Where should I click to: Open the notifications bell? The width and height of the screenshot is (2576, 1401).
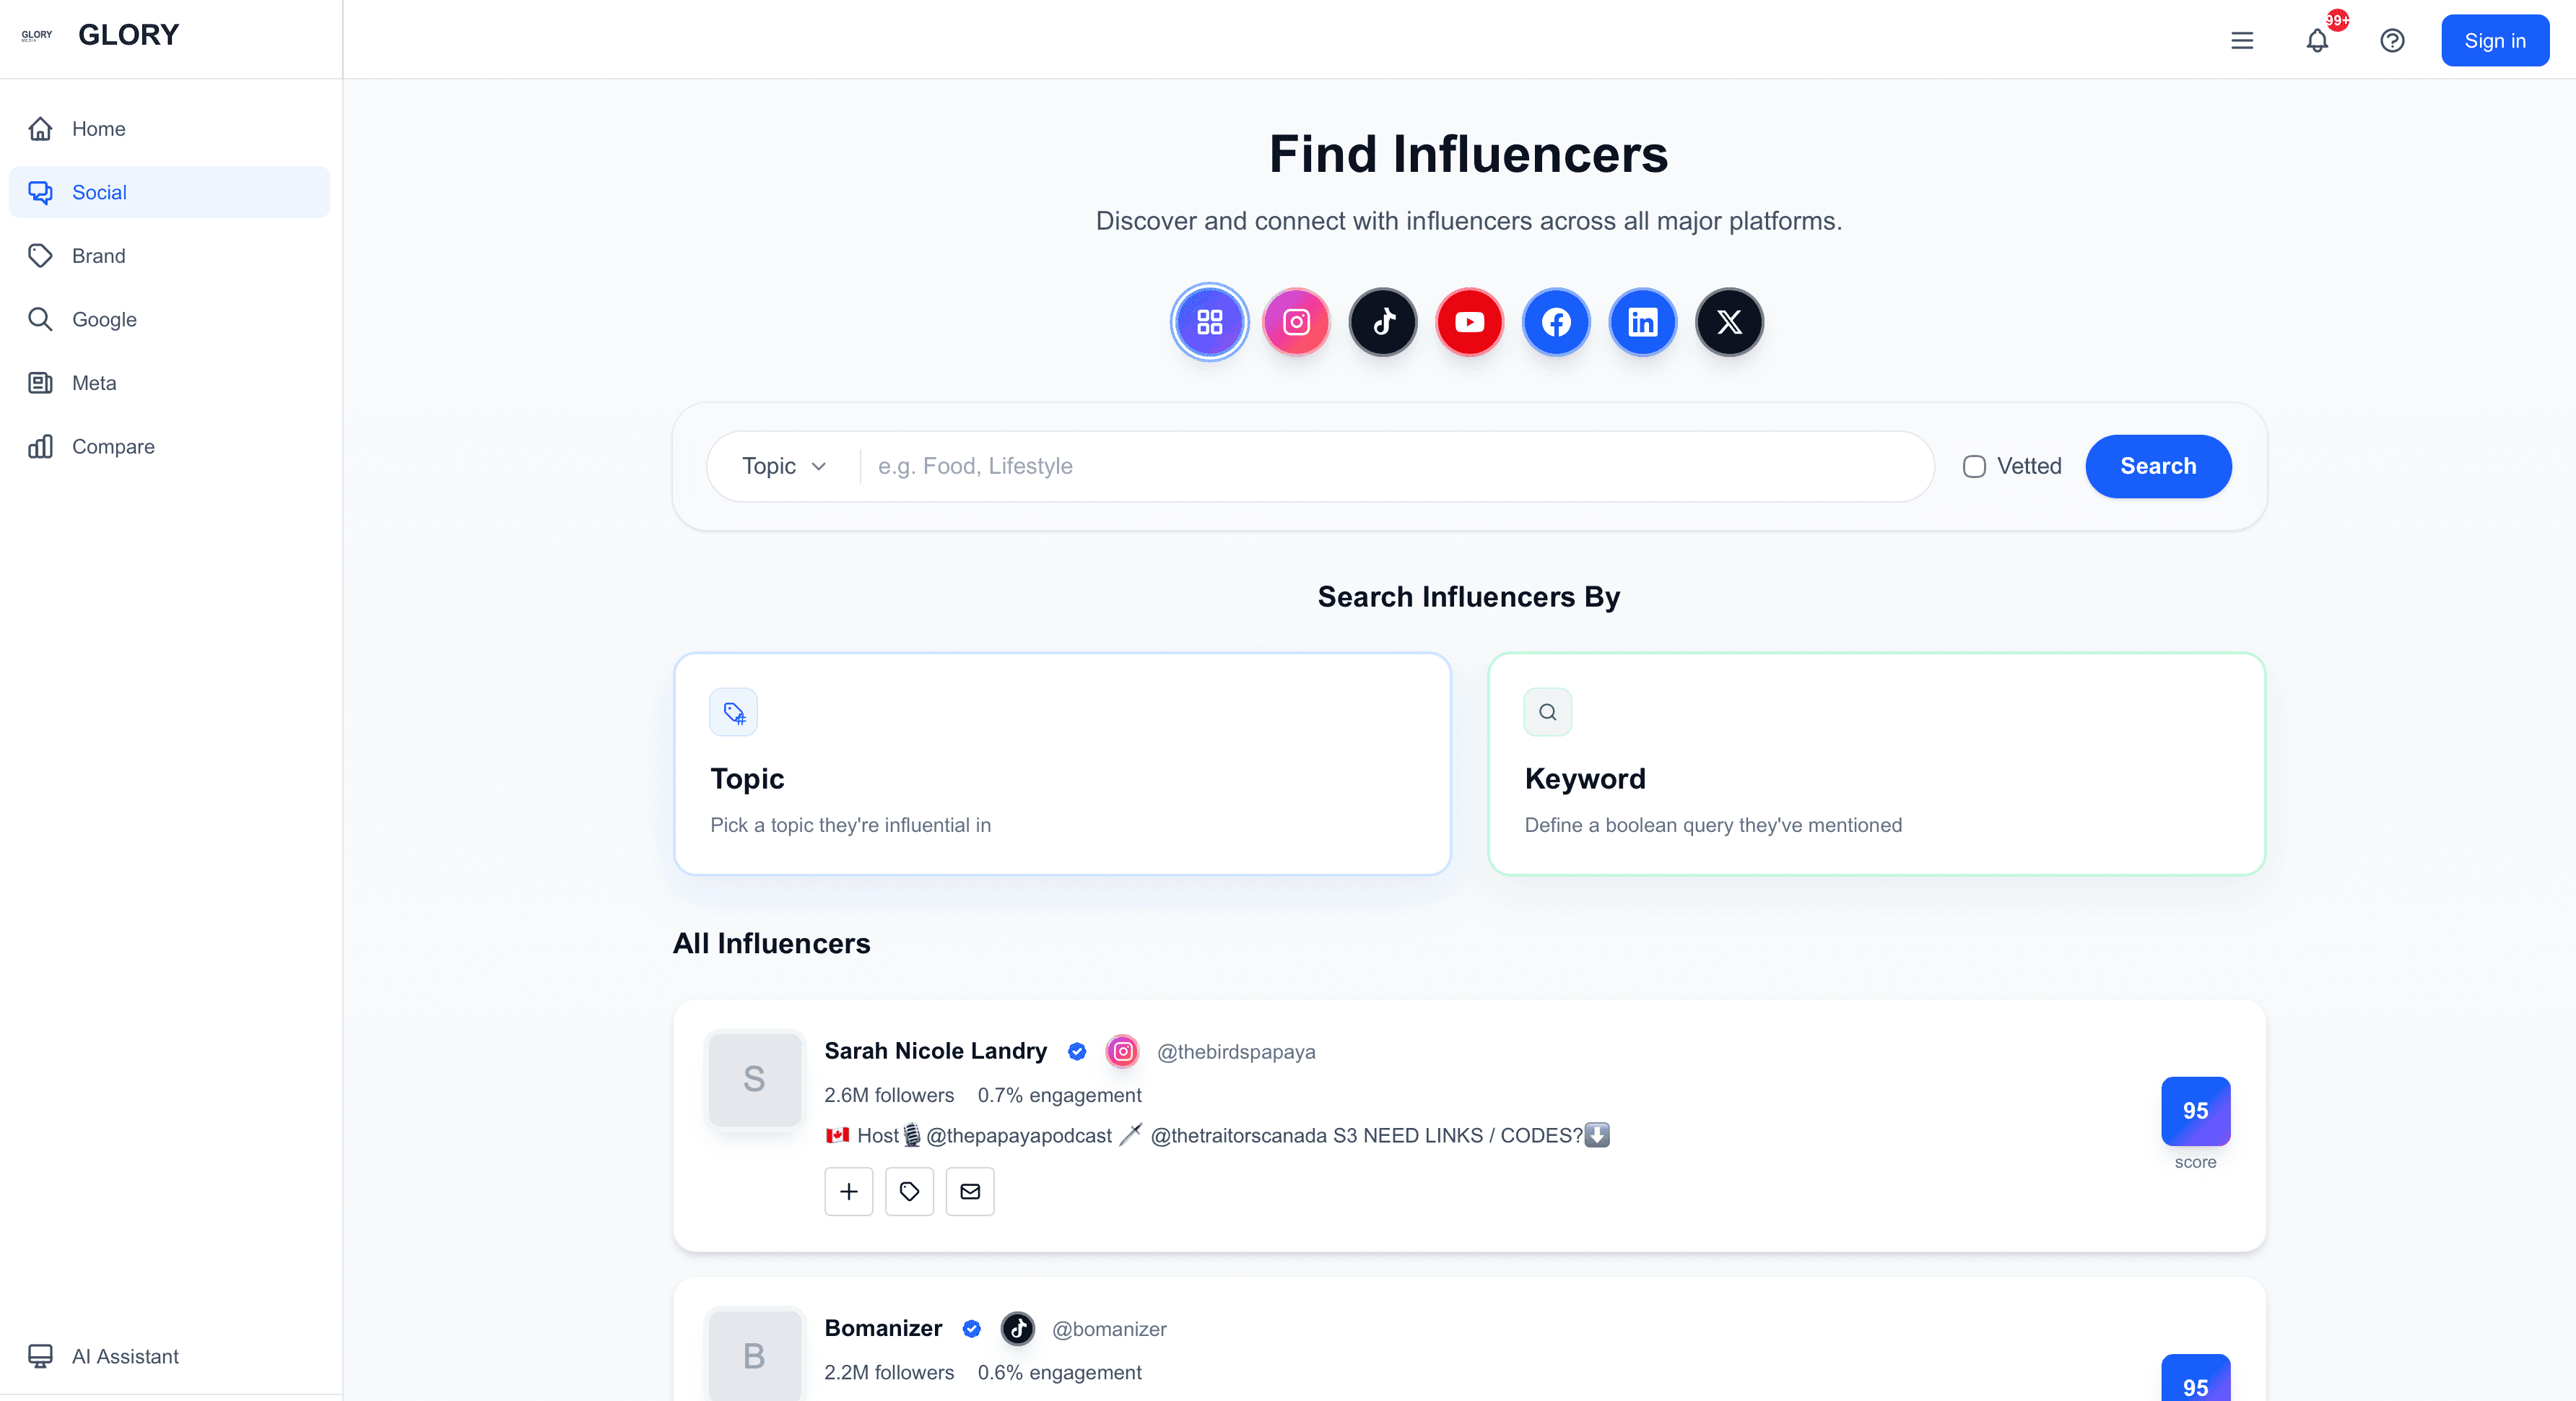pos(2317,41)
